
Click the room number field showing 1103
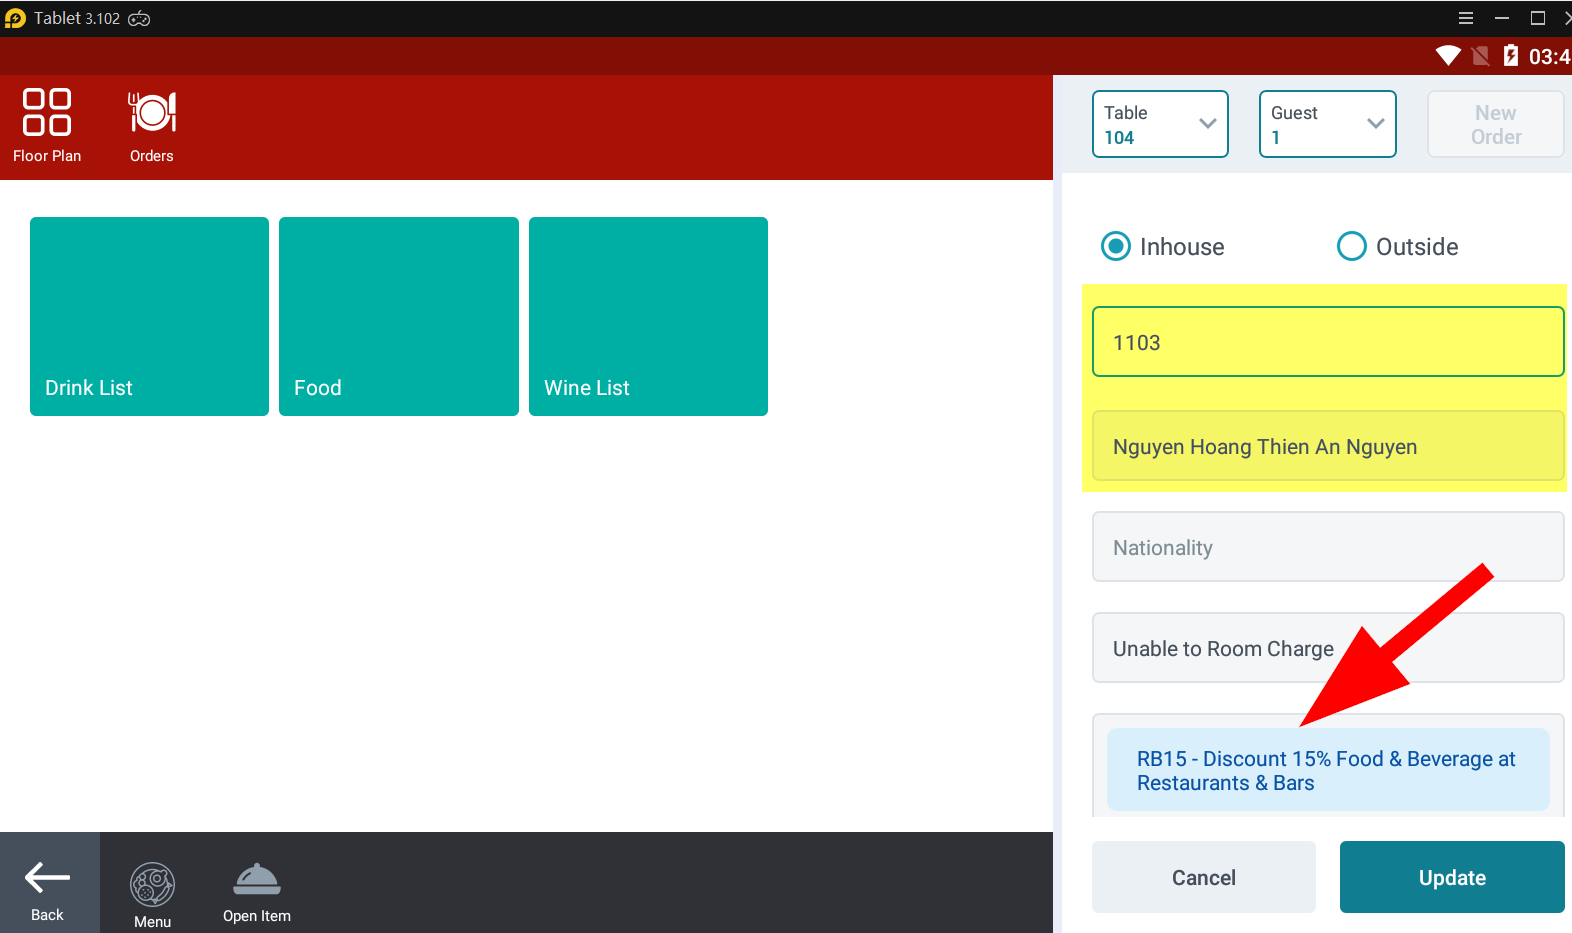pyautogui.click(x=1328, y=342)
